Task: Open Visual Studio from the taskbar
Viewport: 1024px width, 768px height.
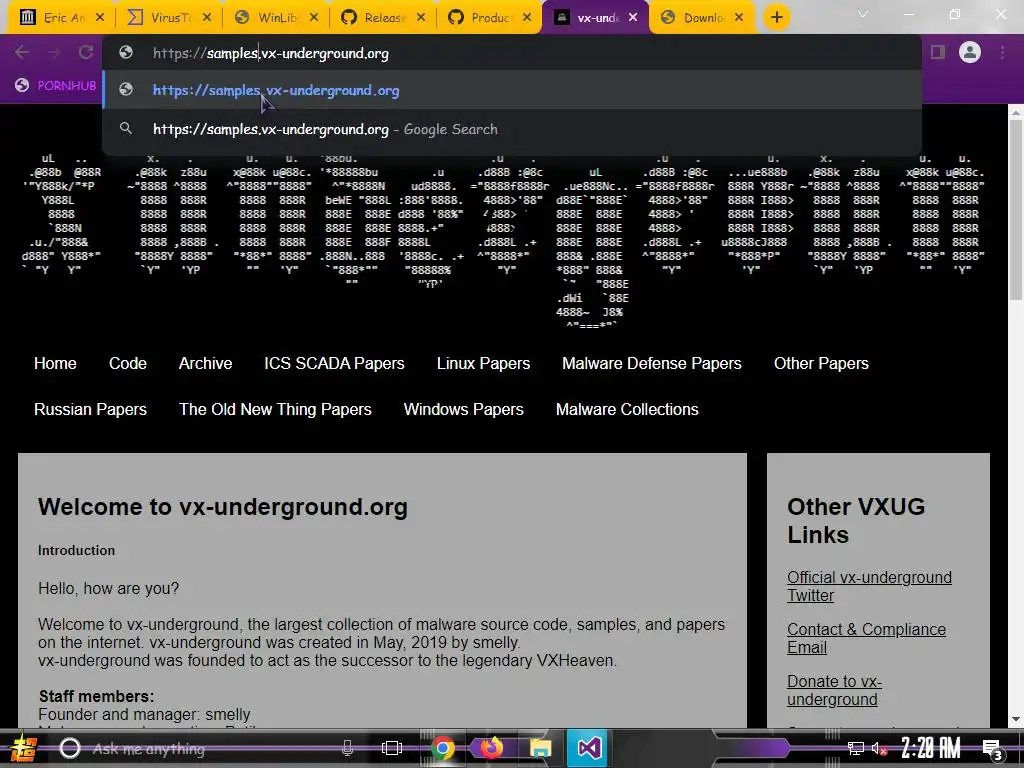Action: point(588,748)
